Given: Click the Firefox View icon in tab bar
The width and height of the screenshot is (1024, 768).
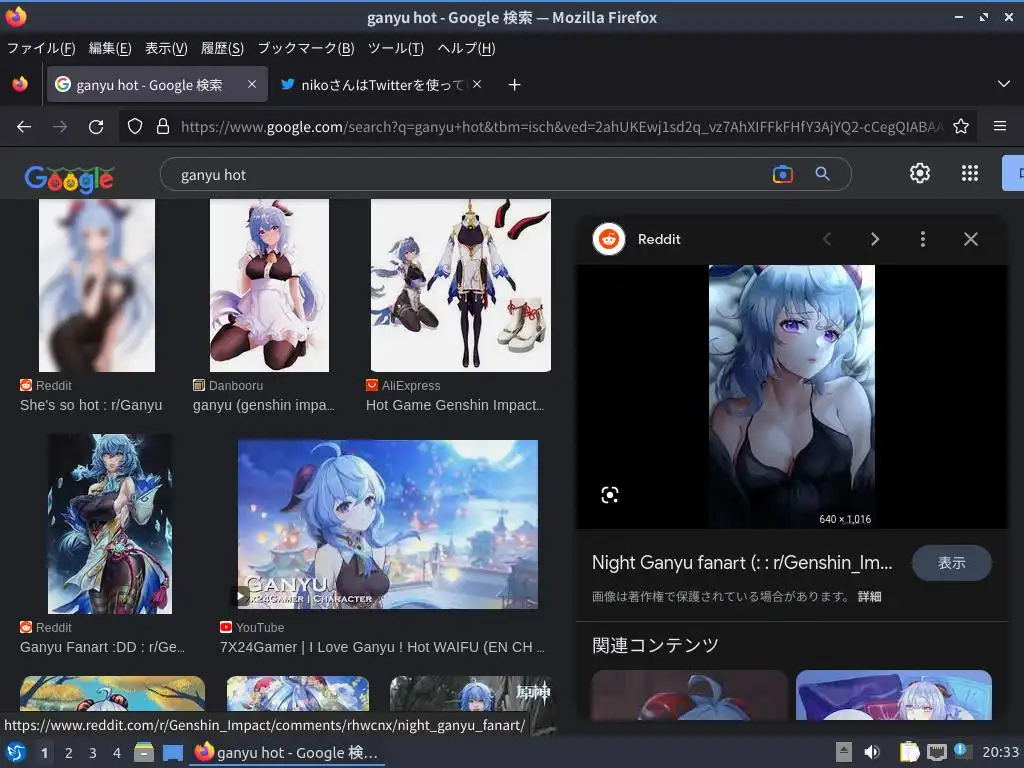Looking at the screenshot, I should pyautogui.click(x=20, y=85).
